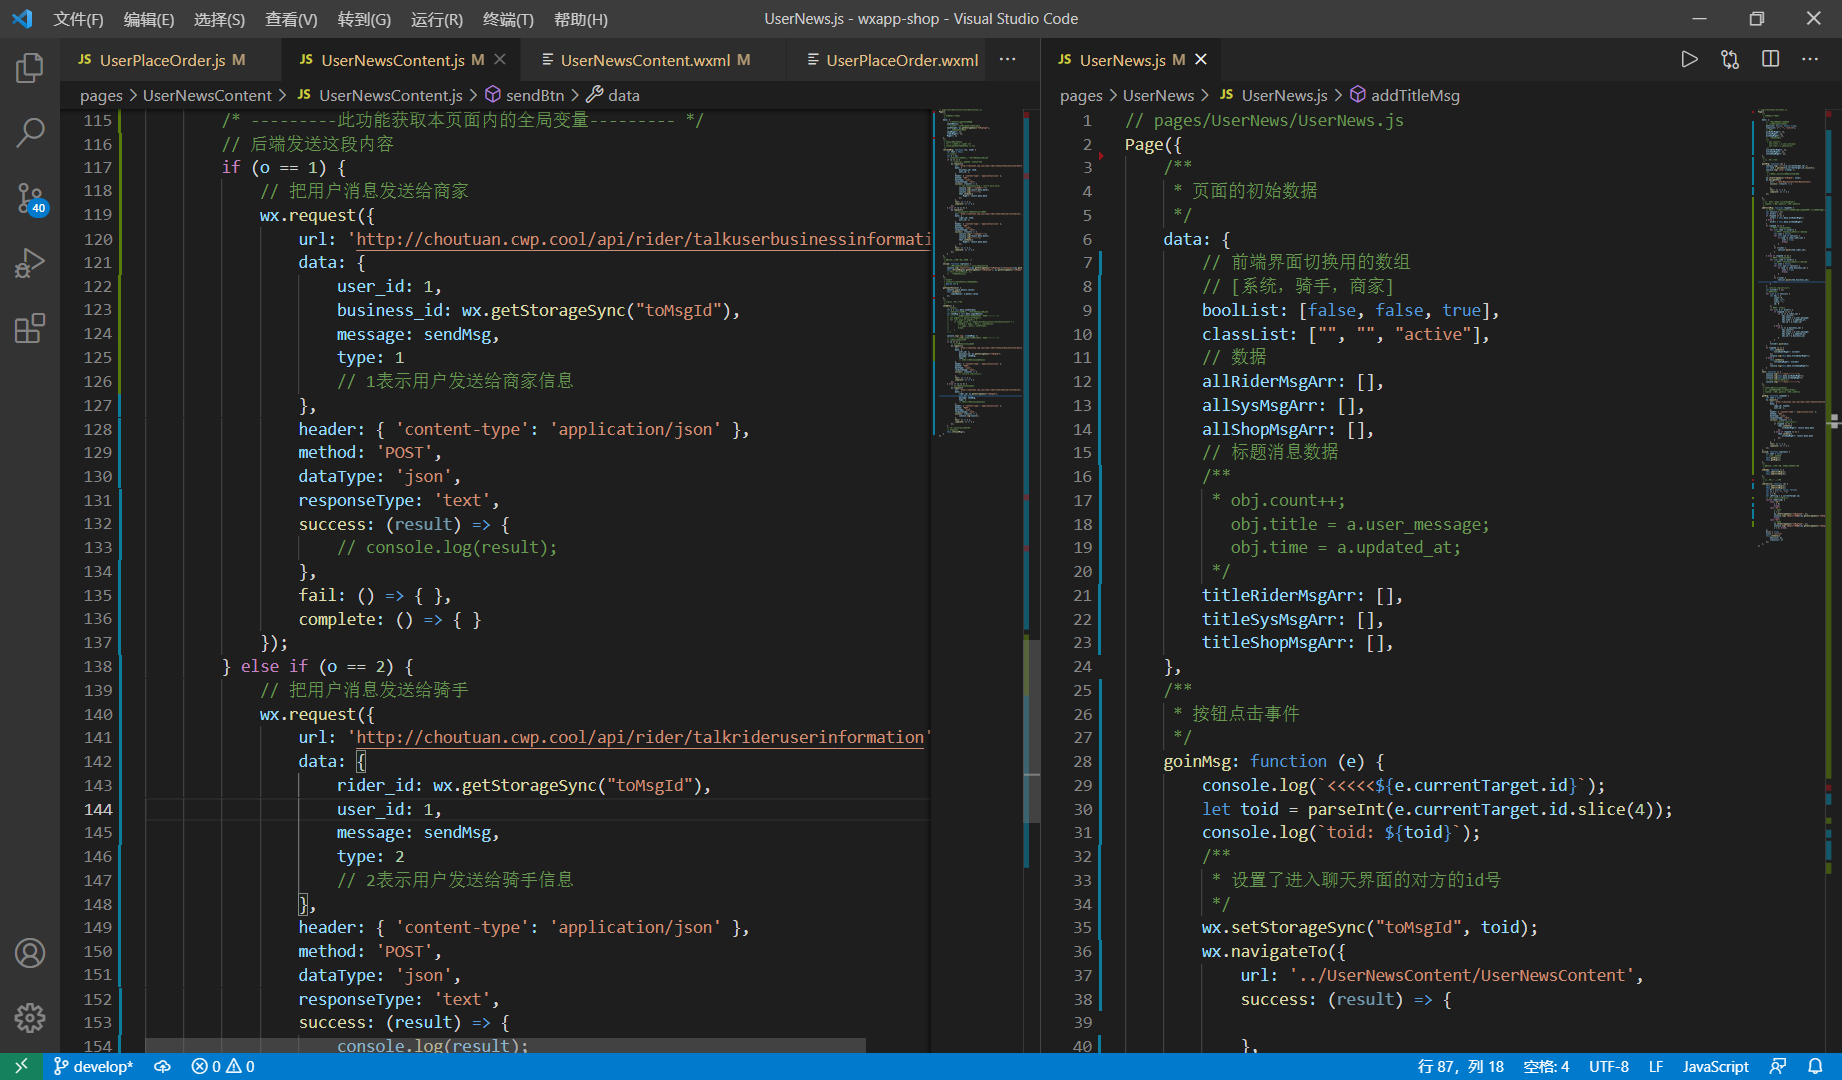Click the sendBtn breadcrumb in the left editor

(524, 96)
